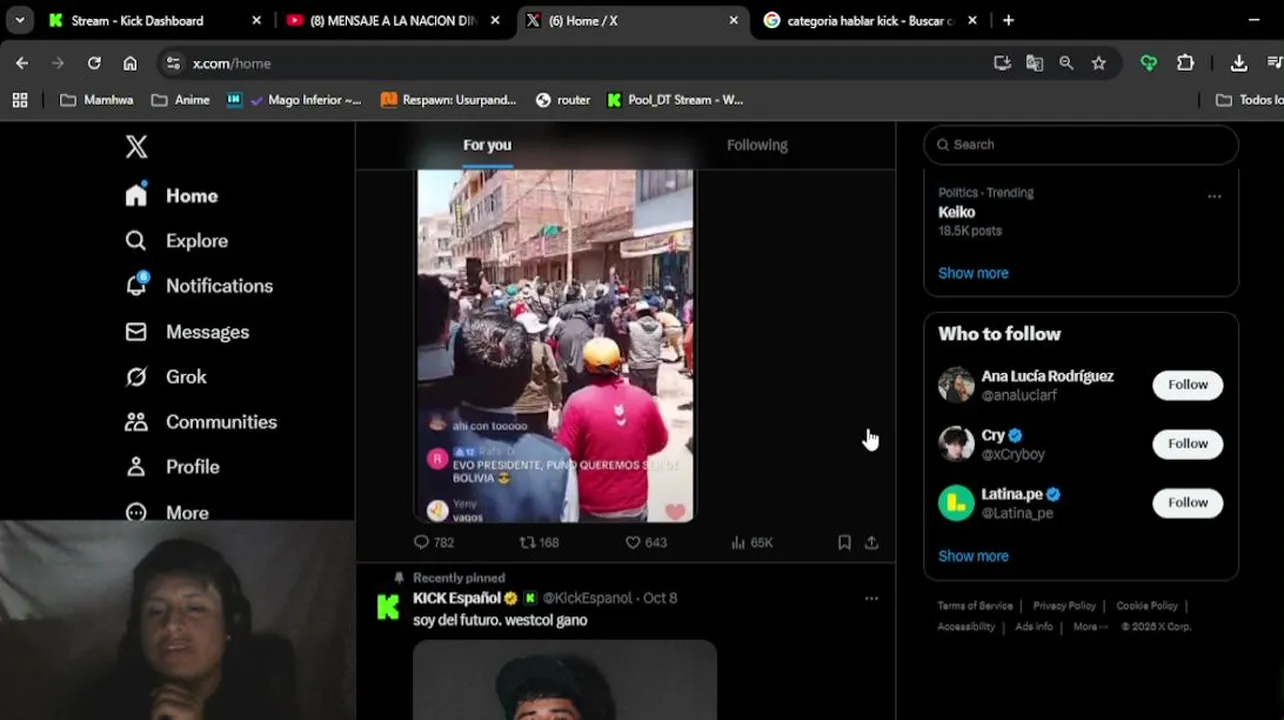Switch to categoria hablar kick Google tab
The height and width of the screenshot is (720, 1284).
click(870, 20)
